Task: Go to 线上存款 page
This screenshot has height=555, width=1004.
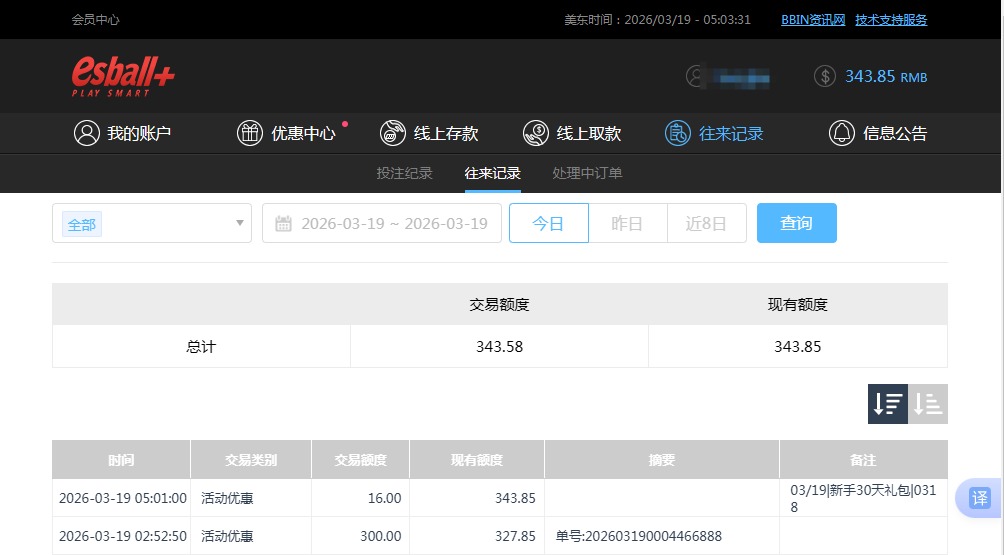Action: (429, 133)
